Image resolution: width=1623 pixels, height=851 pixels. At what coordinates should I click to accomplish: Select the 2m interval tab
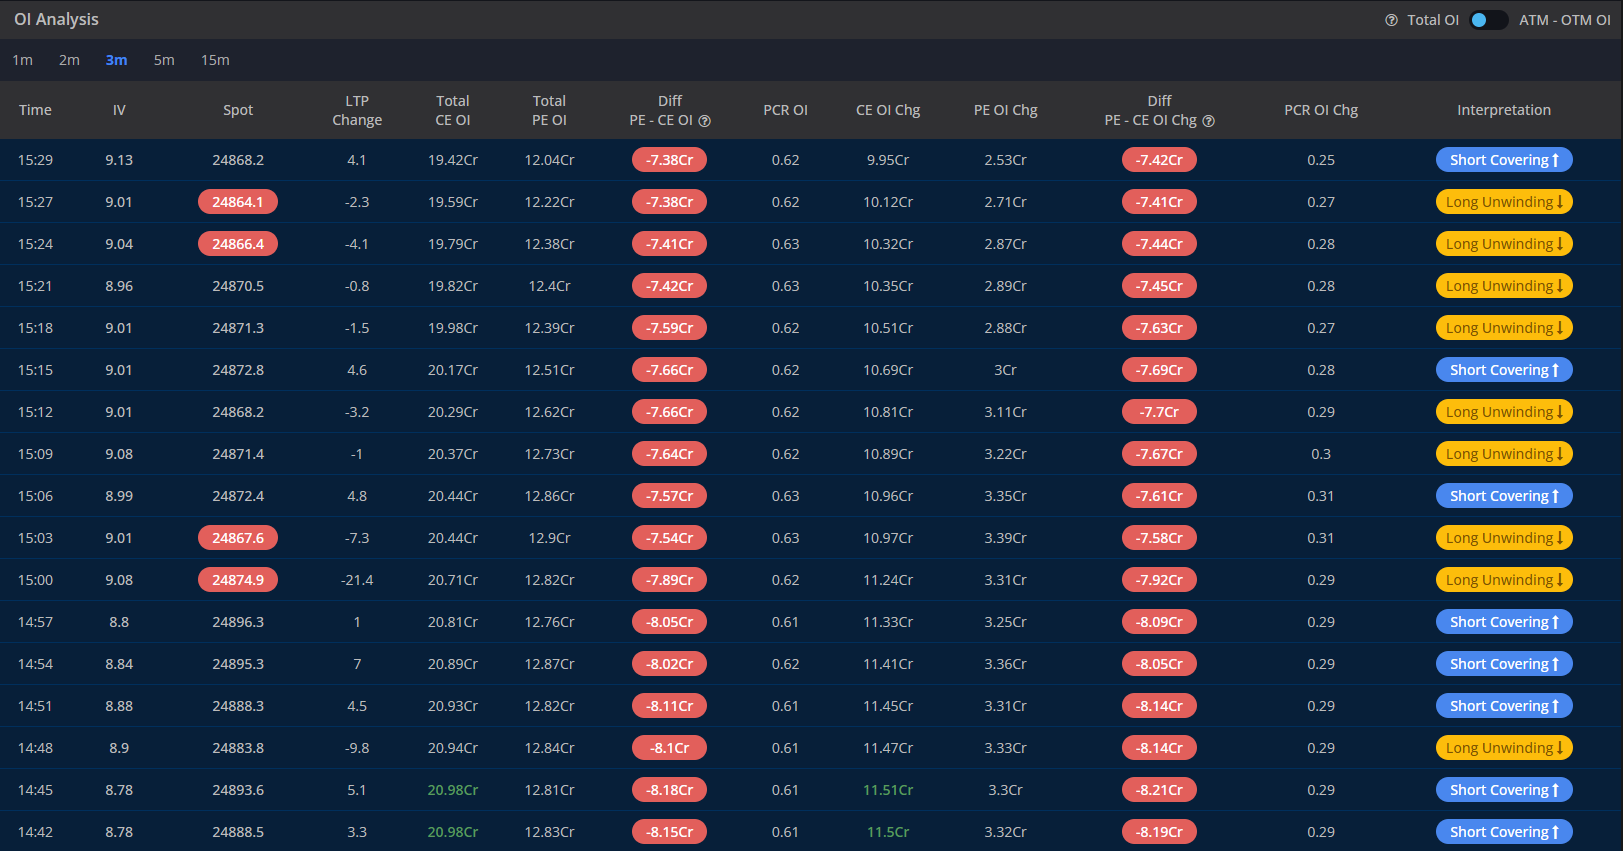tap(69, 60)
